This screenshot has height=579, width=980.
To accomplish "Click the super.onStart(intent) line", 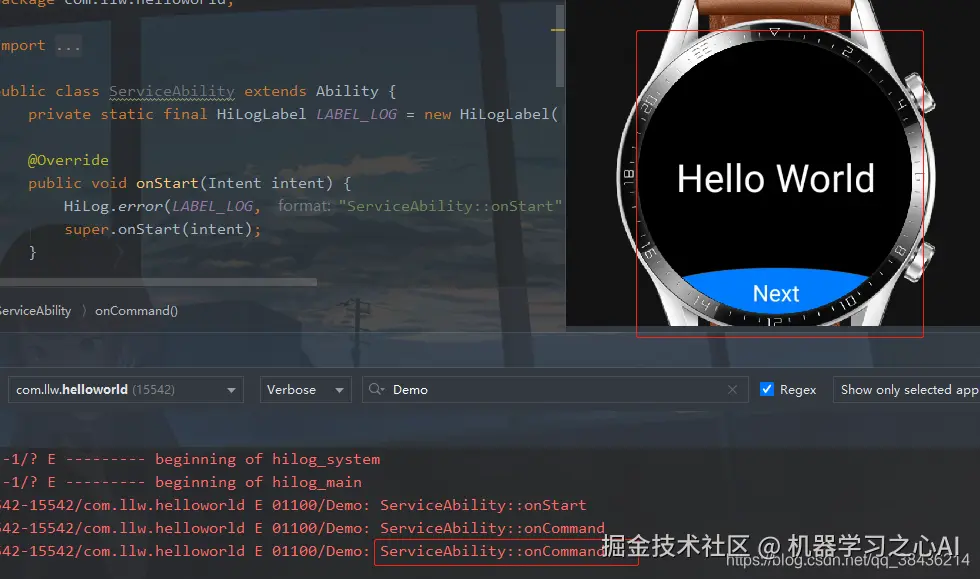I will [x=162, y=229].
